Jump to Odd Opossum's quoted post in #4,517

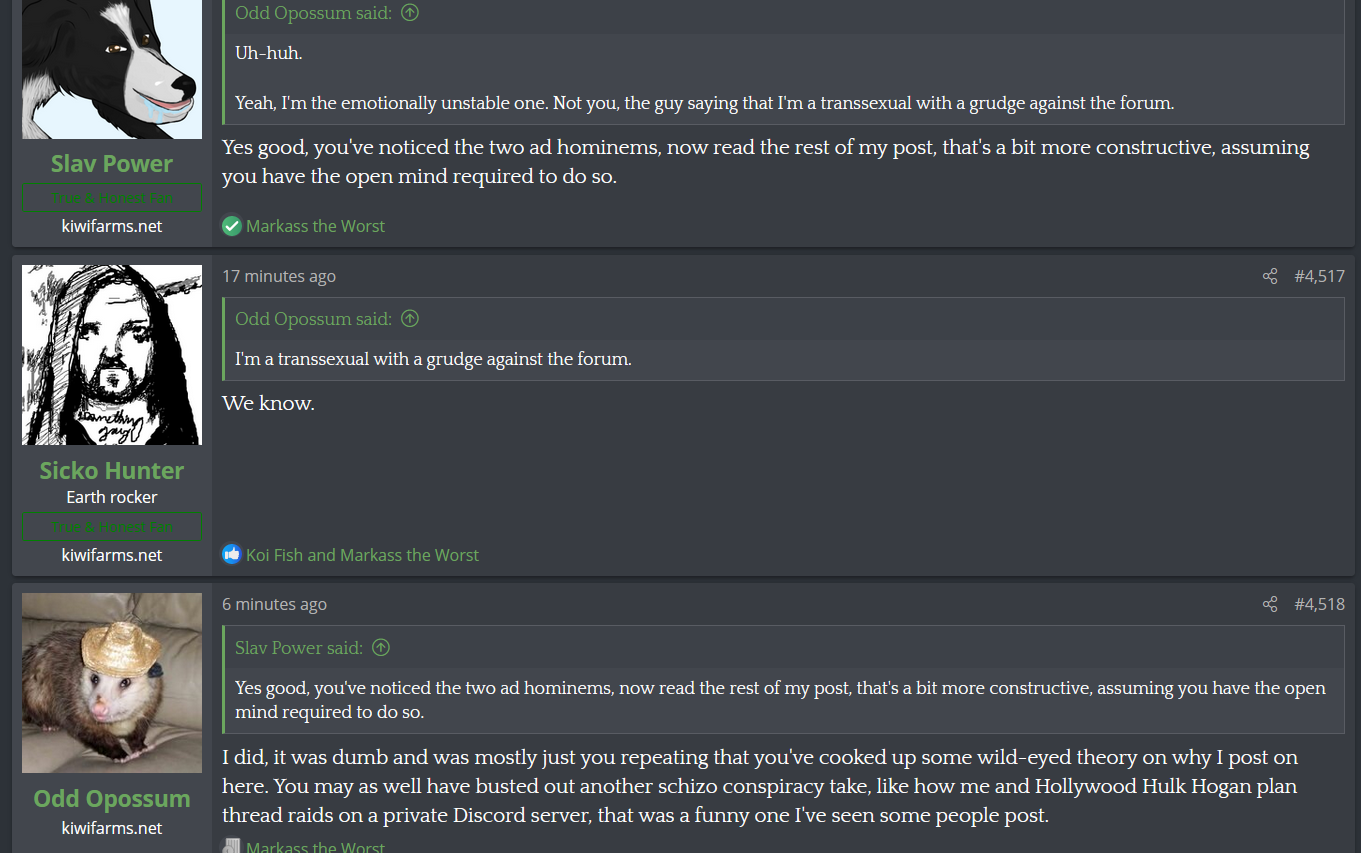(409, 319)
